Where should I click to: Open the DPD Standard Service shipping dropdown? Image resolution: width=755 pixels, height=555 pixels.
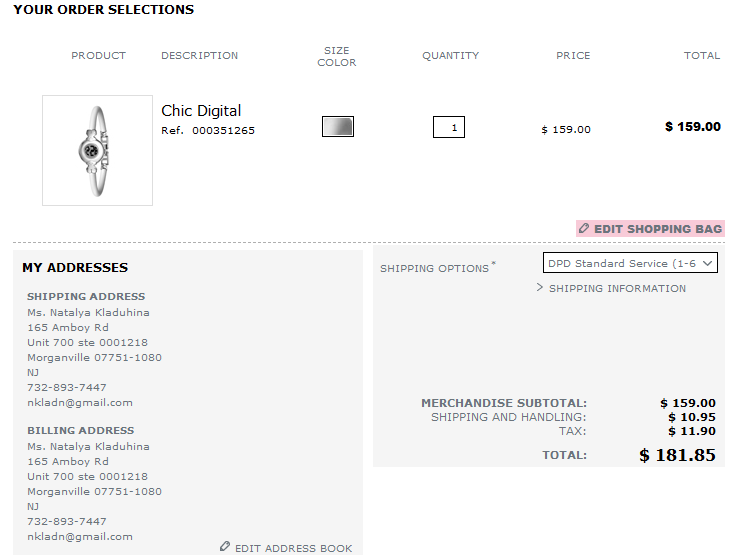[x=621, y=263]
